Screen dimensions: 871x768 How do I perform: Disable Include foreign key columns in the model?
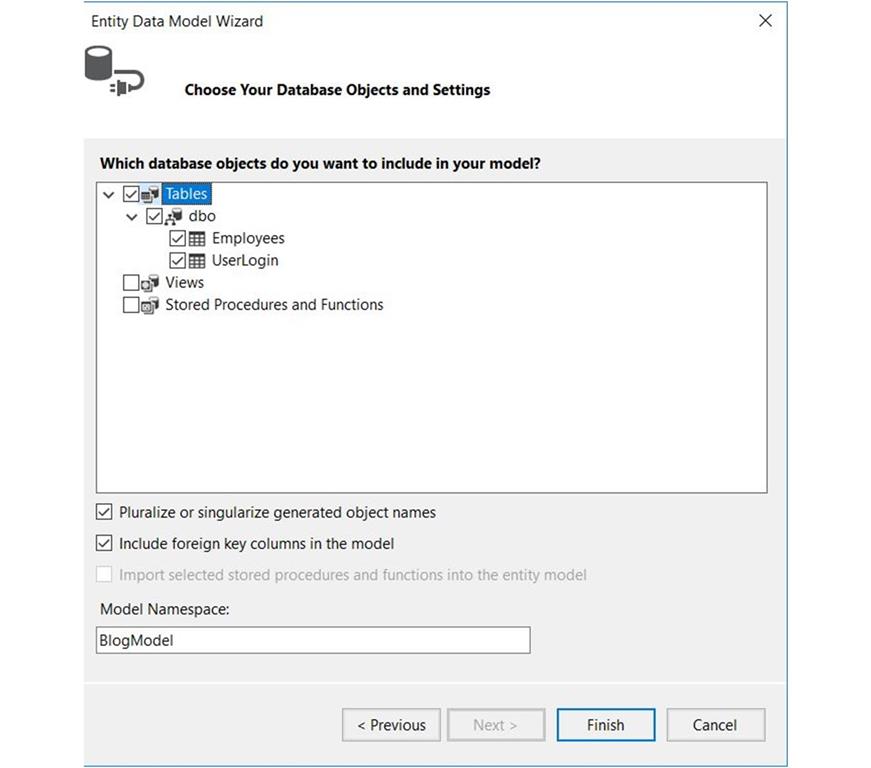tap(103, 543)
